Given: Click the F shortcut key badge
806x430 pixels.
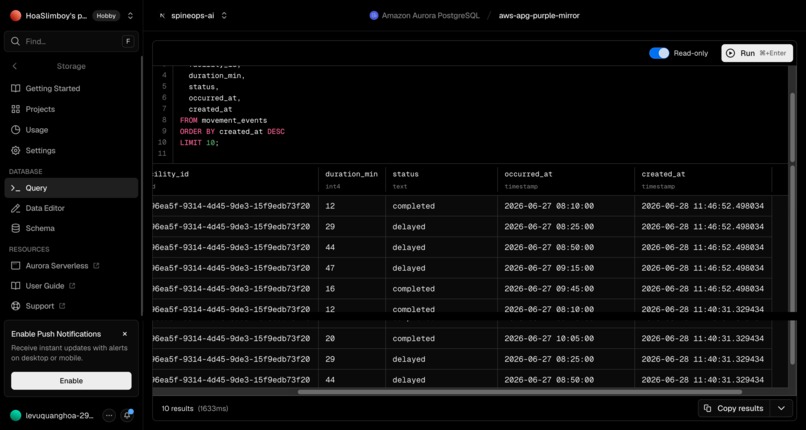Looking at the screenshot, I should (x=127, y=41).
